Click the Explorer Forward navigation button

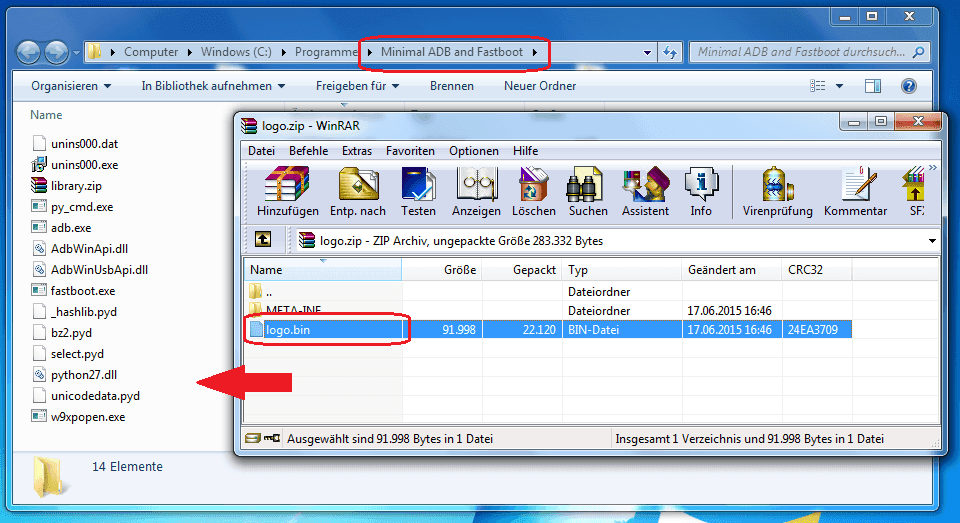coord(56,52)
